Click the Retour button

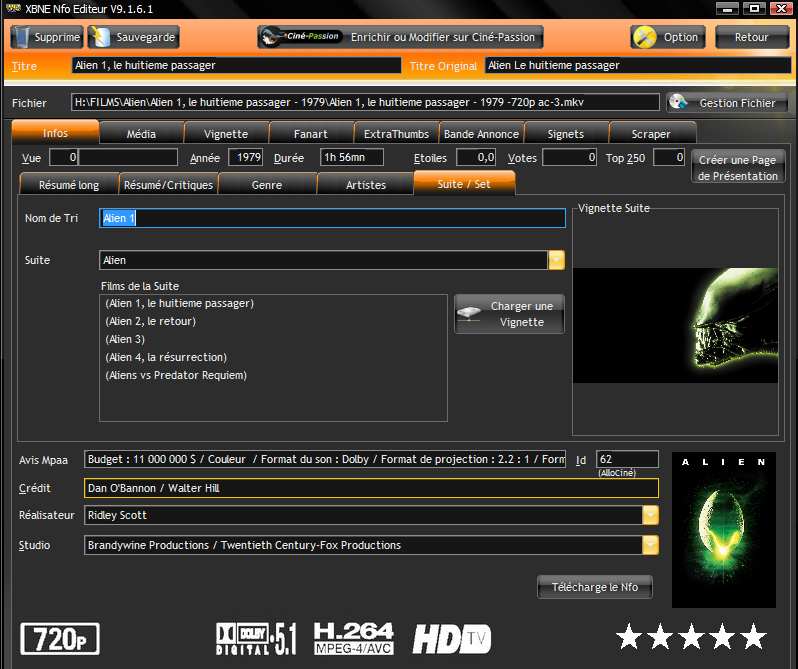751,37
